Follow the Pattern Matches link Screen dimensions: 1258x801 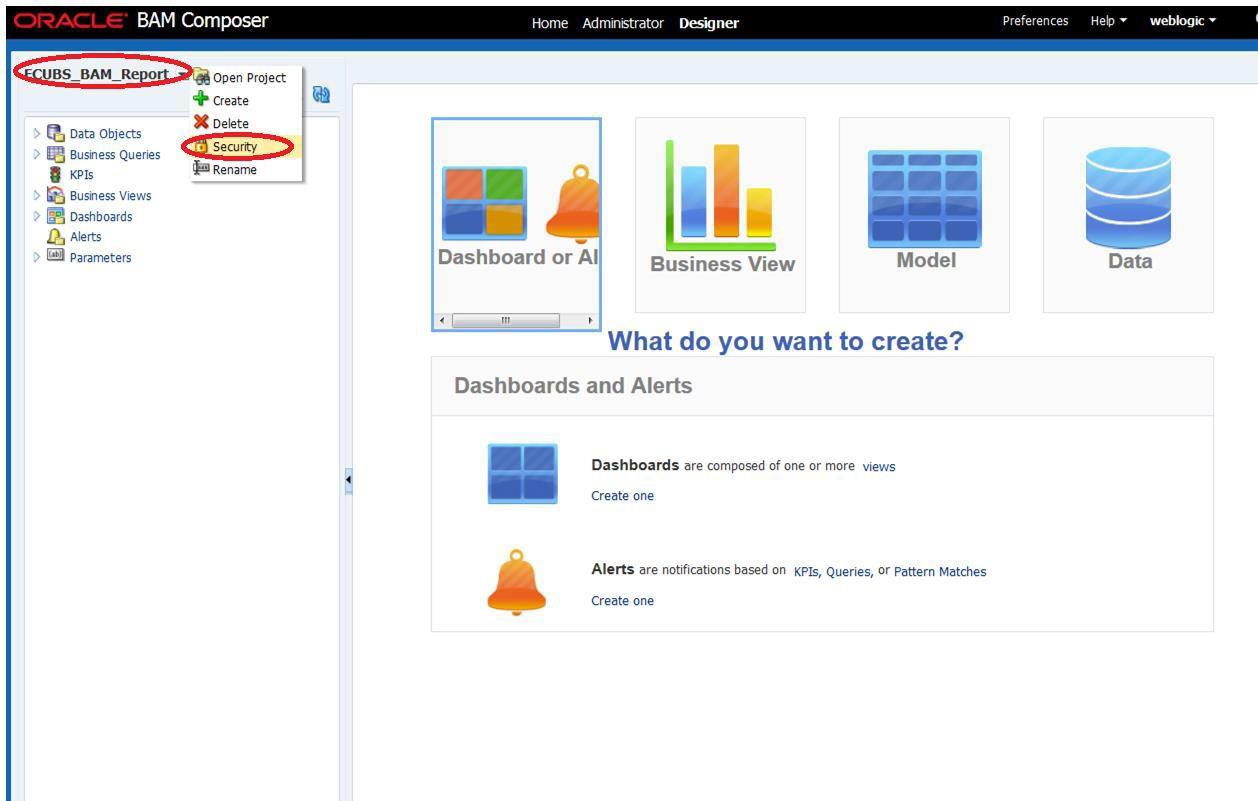pos(940,572)
